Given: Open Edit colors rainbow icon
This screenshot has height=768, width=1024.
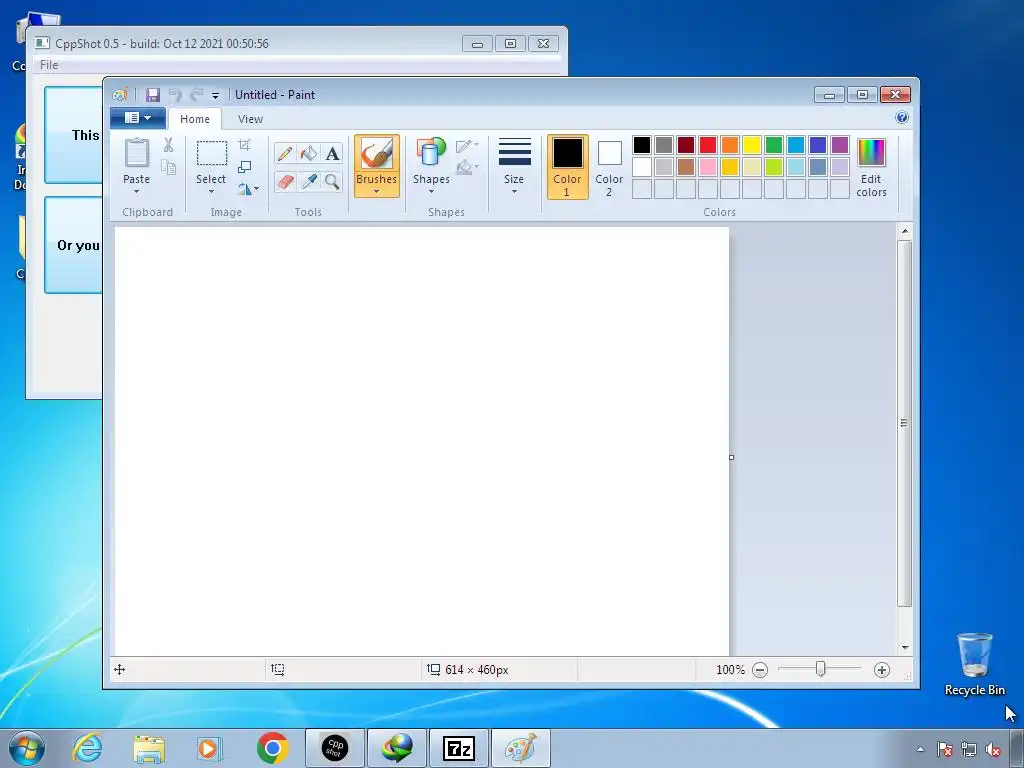Looking at the screenshot, I should click(x=871, y=153).
